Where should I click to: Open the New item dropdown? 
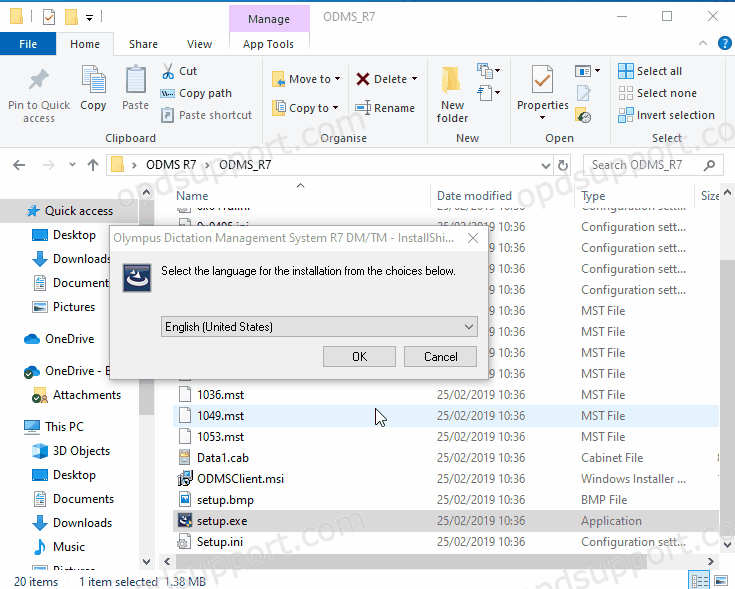tap(489, 71)
